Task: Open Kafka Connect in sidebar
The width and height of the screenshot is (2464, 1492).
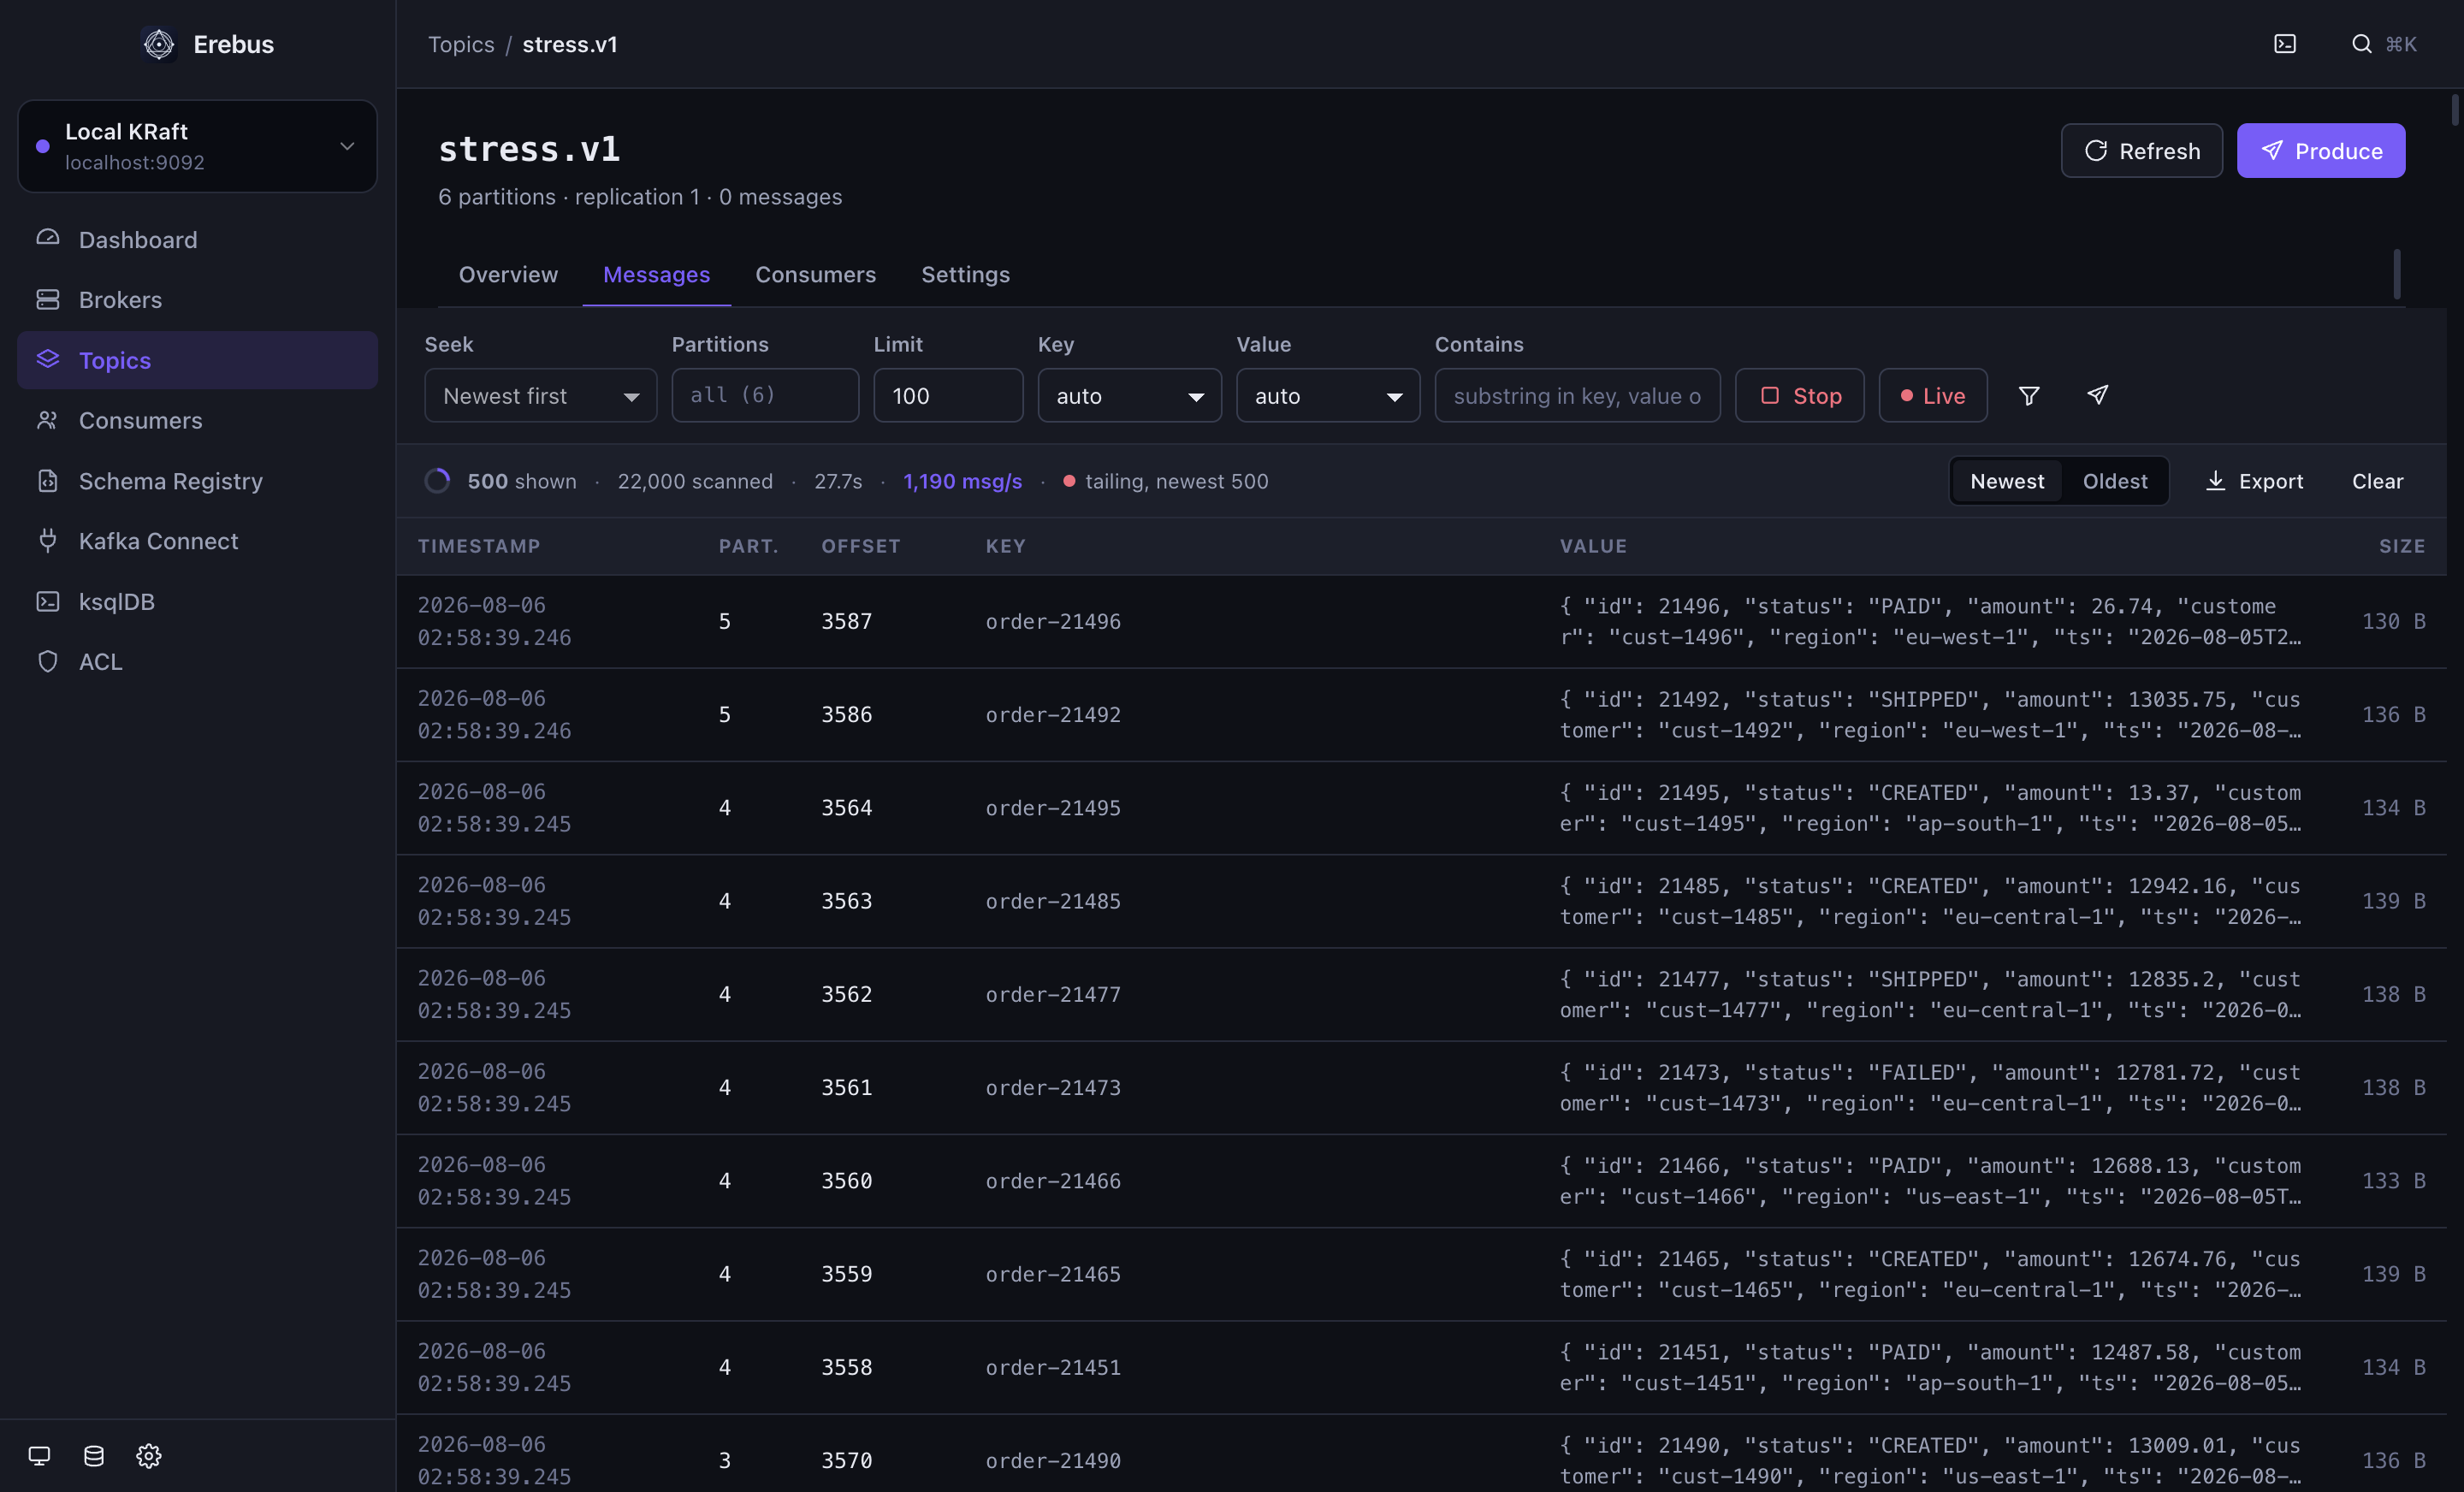Action: (x=197, y=540)
